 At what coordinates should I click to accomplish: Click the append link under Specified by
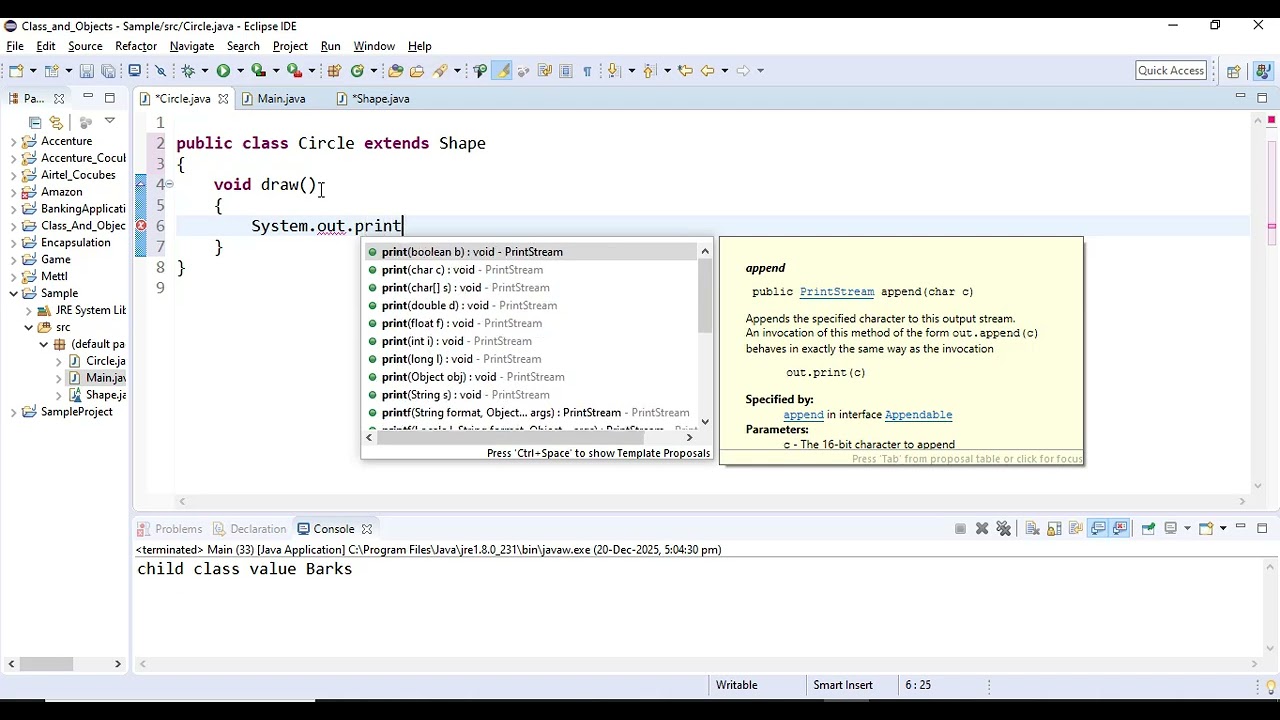click(803, 415)
